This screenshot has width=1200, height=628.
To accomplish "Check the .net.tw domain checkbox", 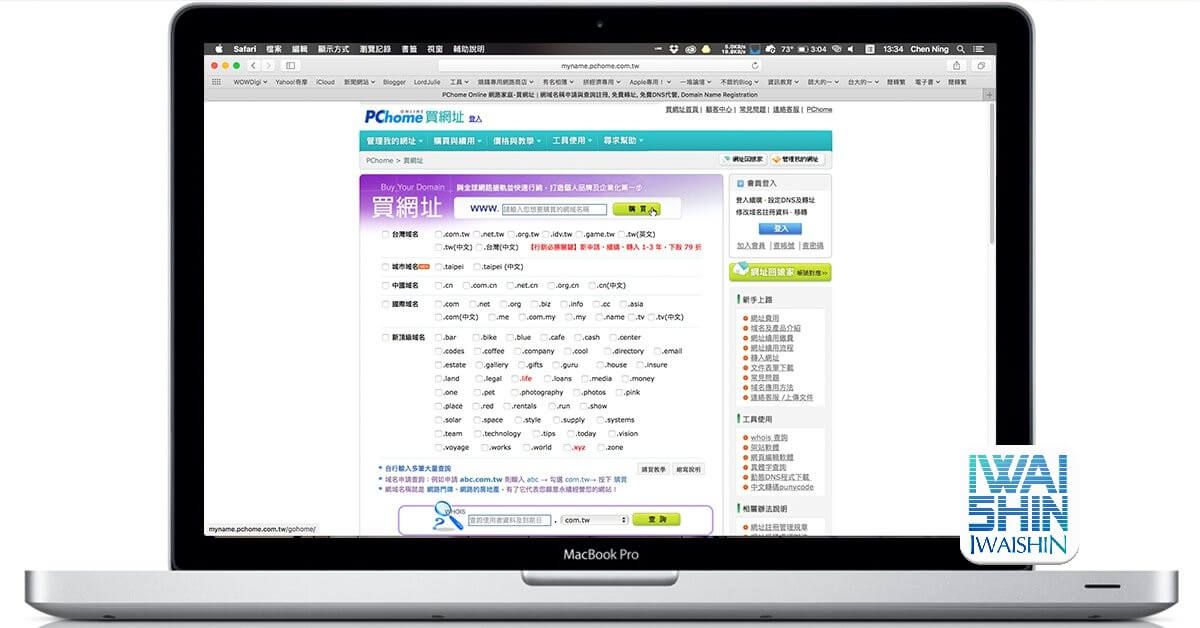I will [478, 234].
